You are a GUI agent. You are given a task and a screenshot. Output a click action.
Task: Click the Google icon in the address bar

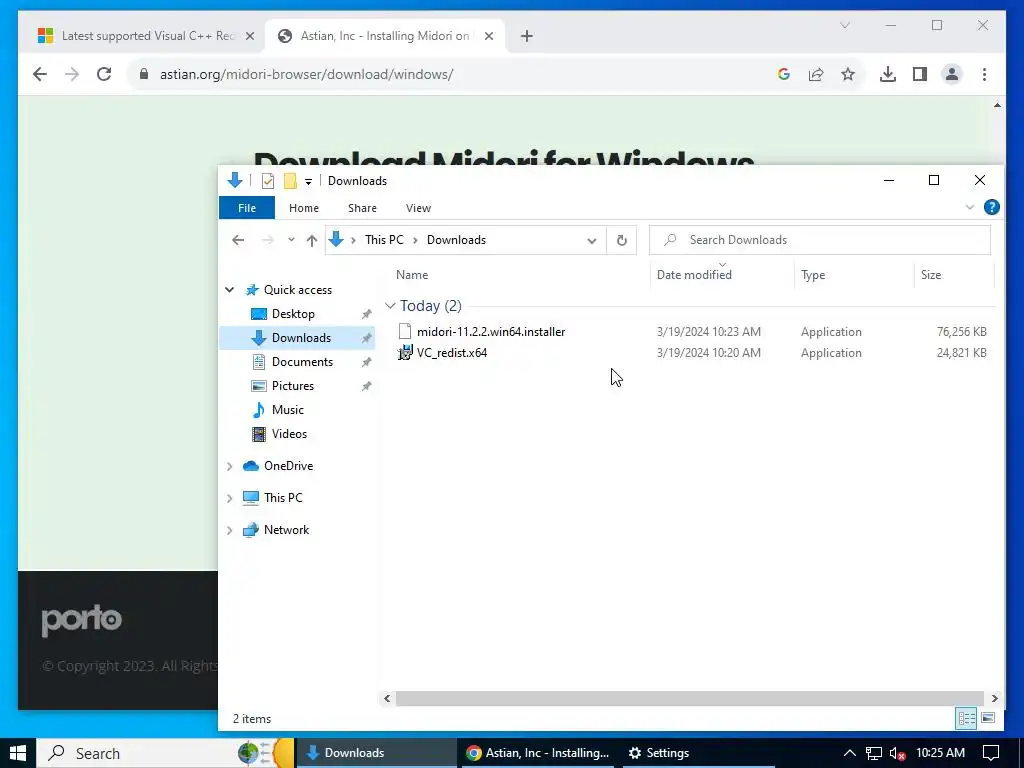(x=784, y=74)
